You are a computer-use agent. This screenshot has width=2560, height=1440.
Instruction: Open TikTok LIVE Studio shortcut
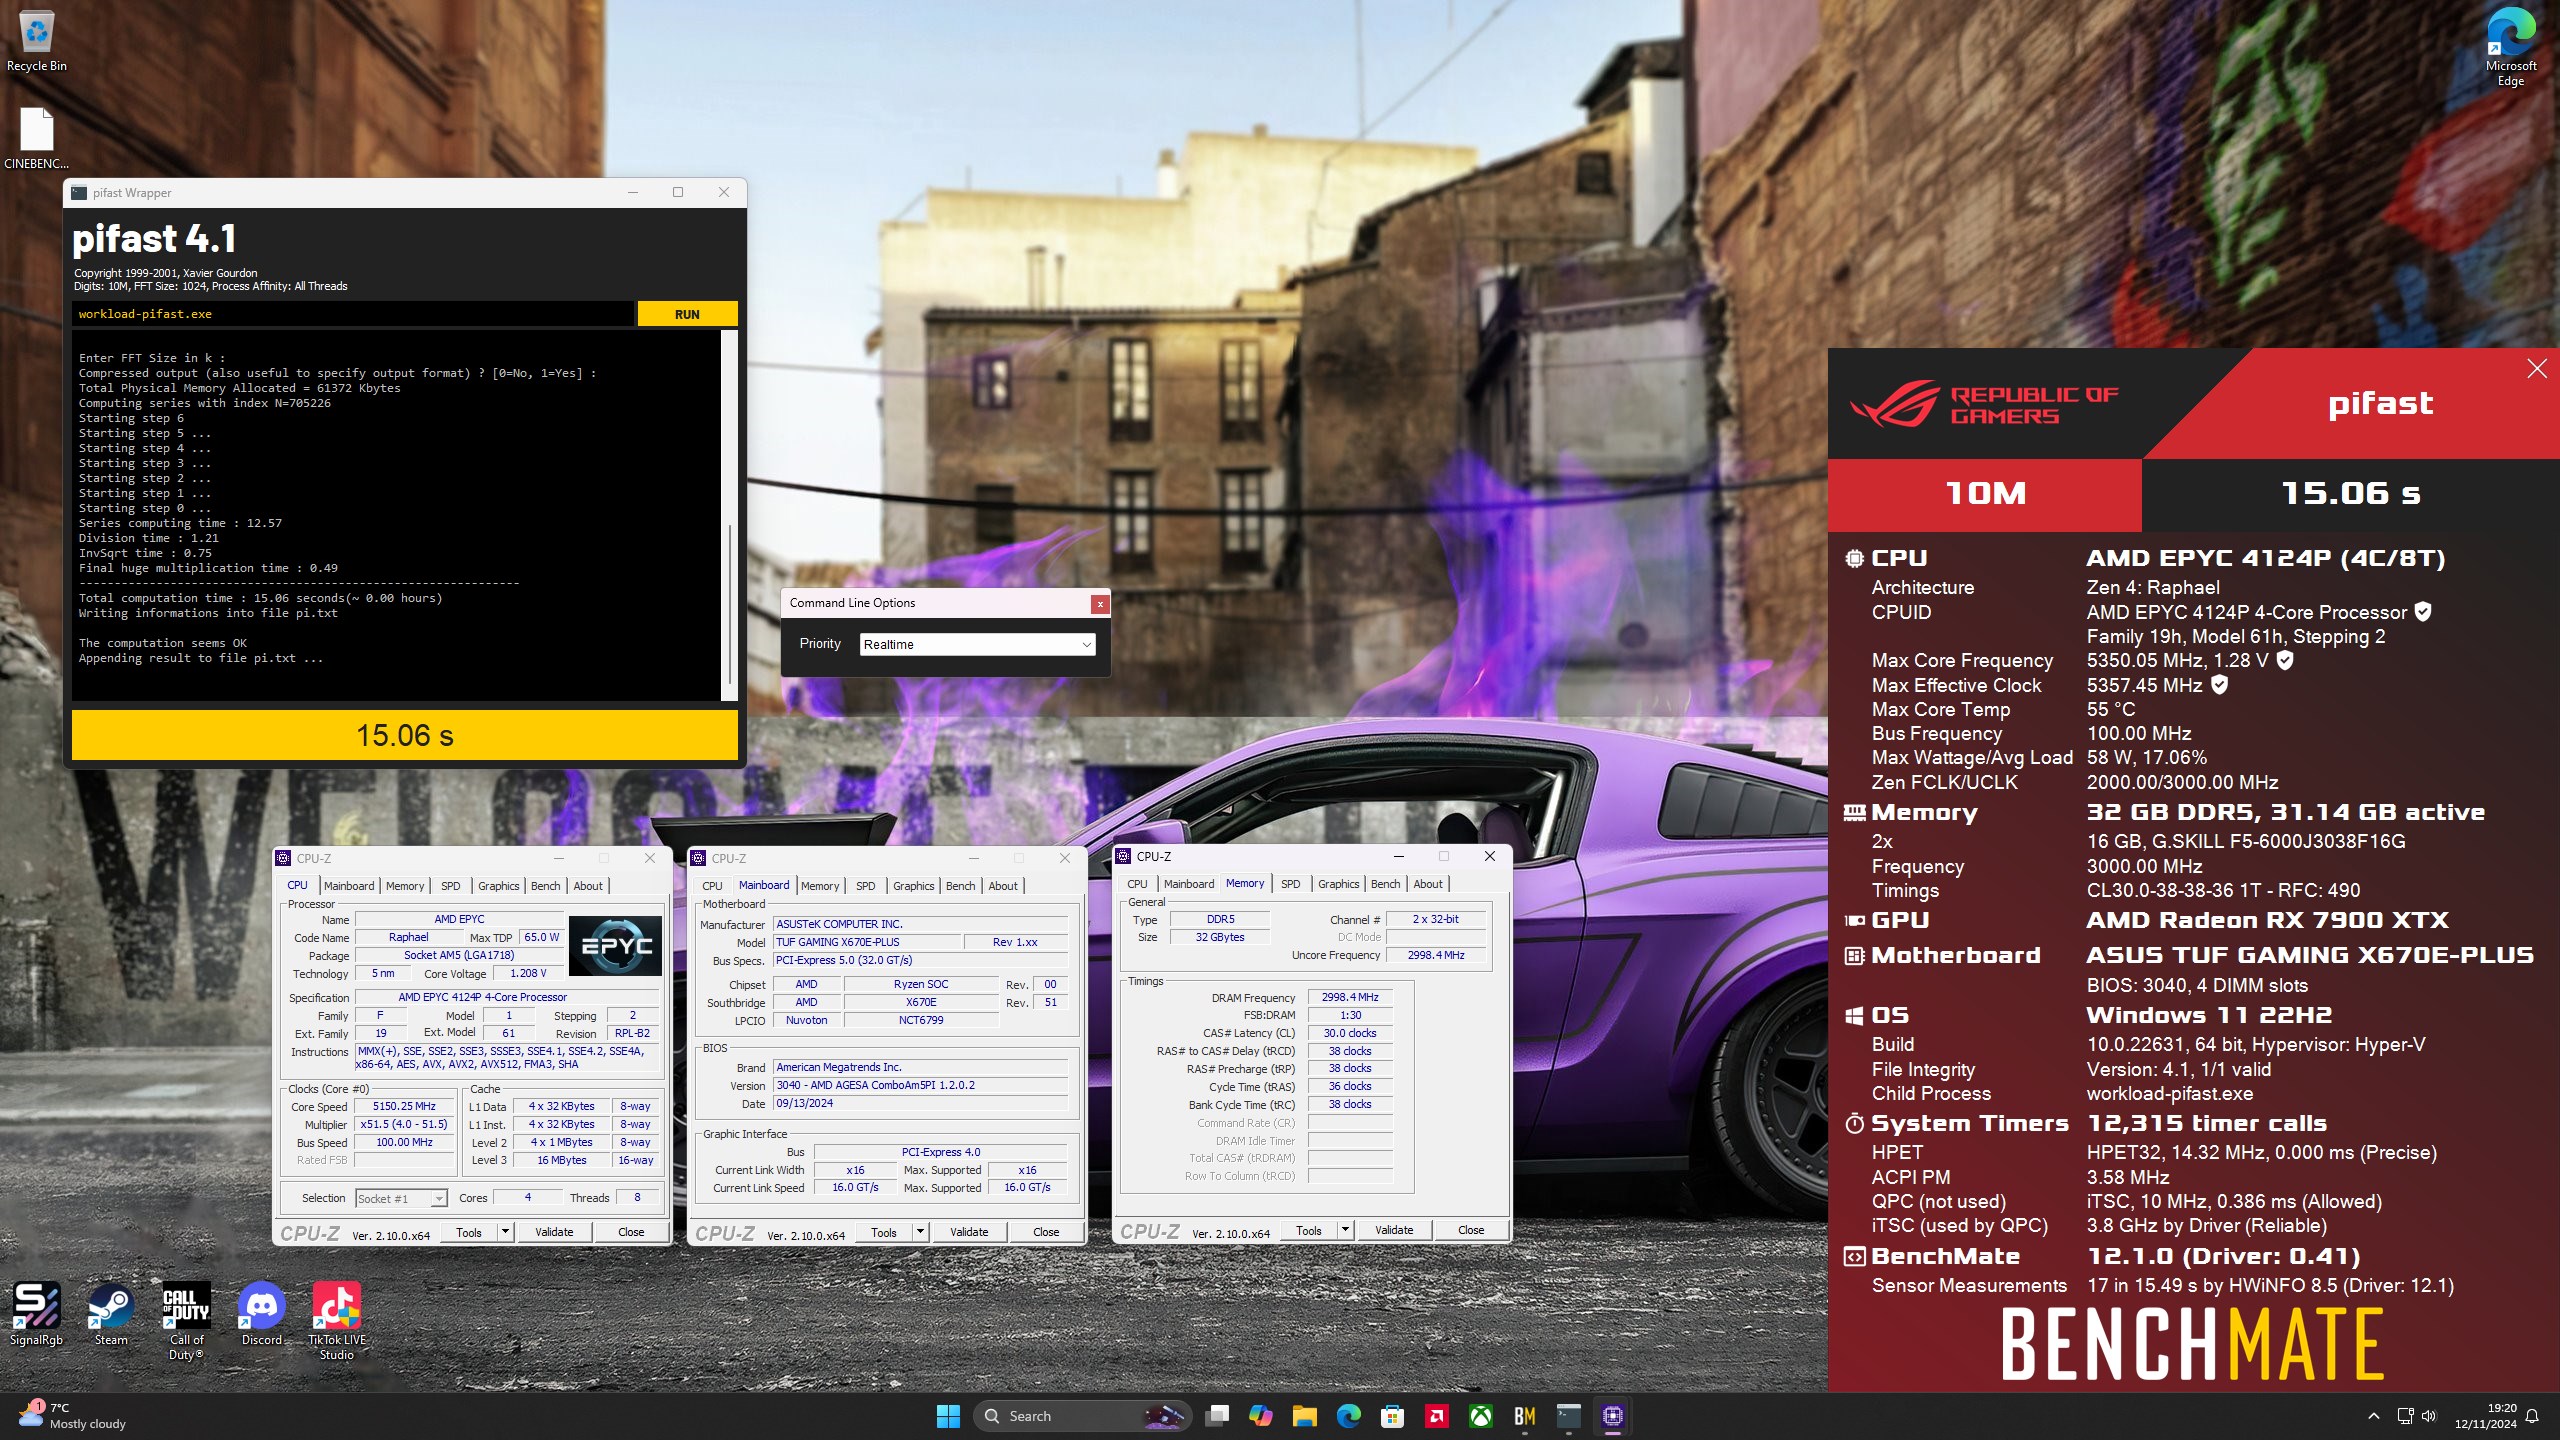(x=337, y=1320)
